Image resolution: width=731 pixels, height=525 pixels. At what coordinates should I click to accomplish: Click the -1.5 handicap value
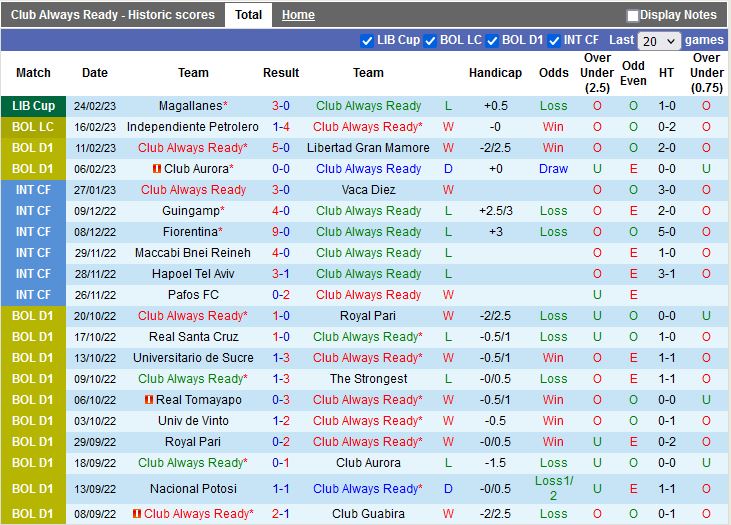495,463
